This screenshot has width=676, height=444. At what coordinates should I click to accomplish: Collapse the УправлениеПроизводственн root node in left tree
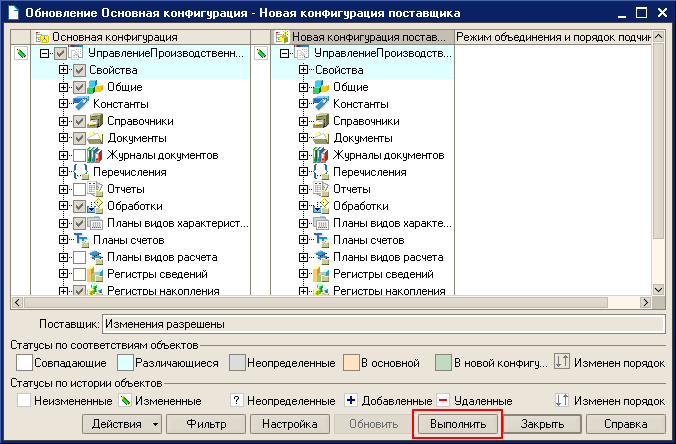[x=44, y=53]
